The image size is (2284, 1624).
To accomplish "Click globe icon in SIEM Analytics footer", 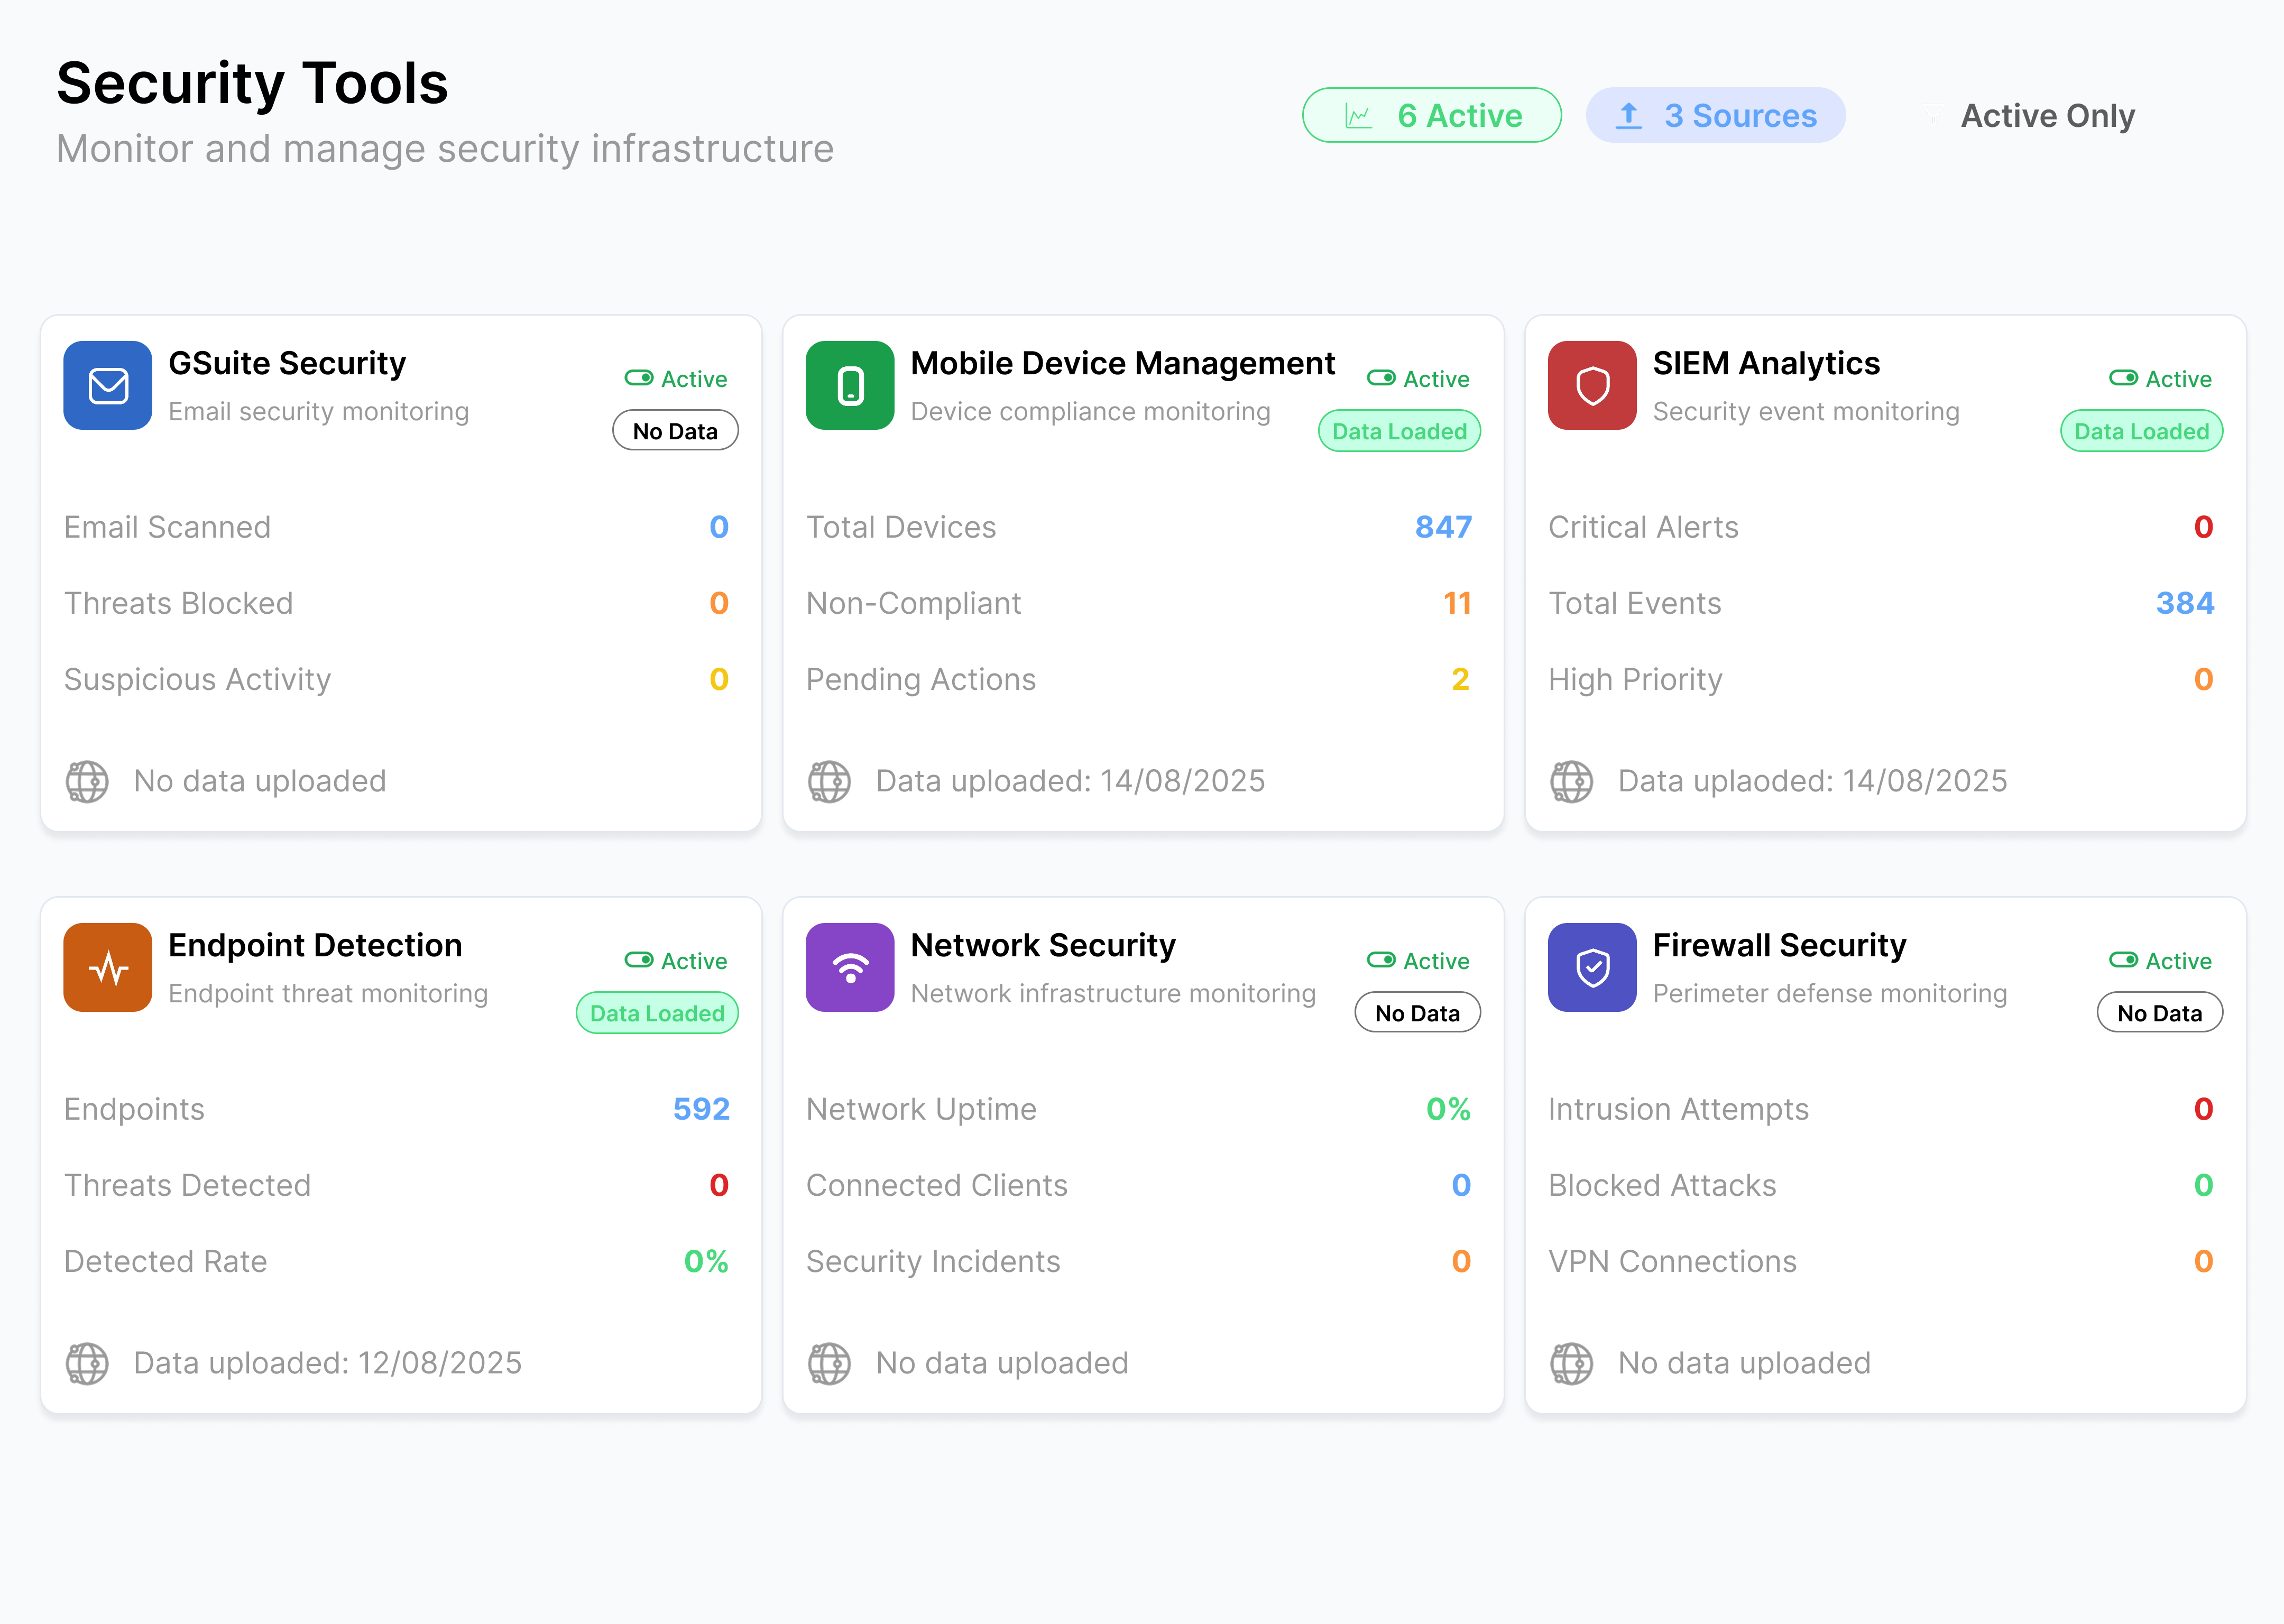I will click(1571, 781).
